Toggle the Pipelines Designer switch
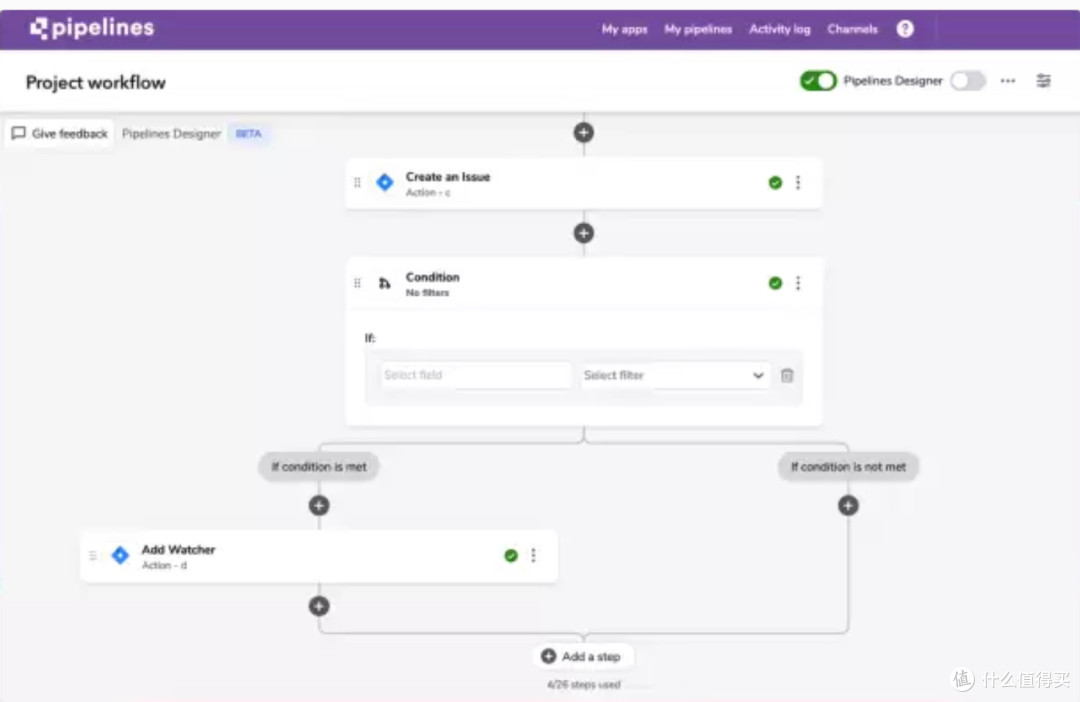Viewport: 1080px width, 702px height. pyautogui.click(x=968, y=81)
